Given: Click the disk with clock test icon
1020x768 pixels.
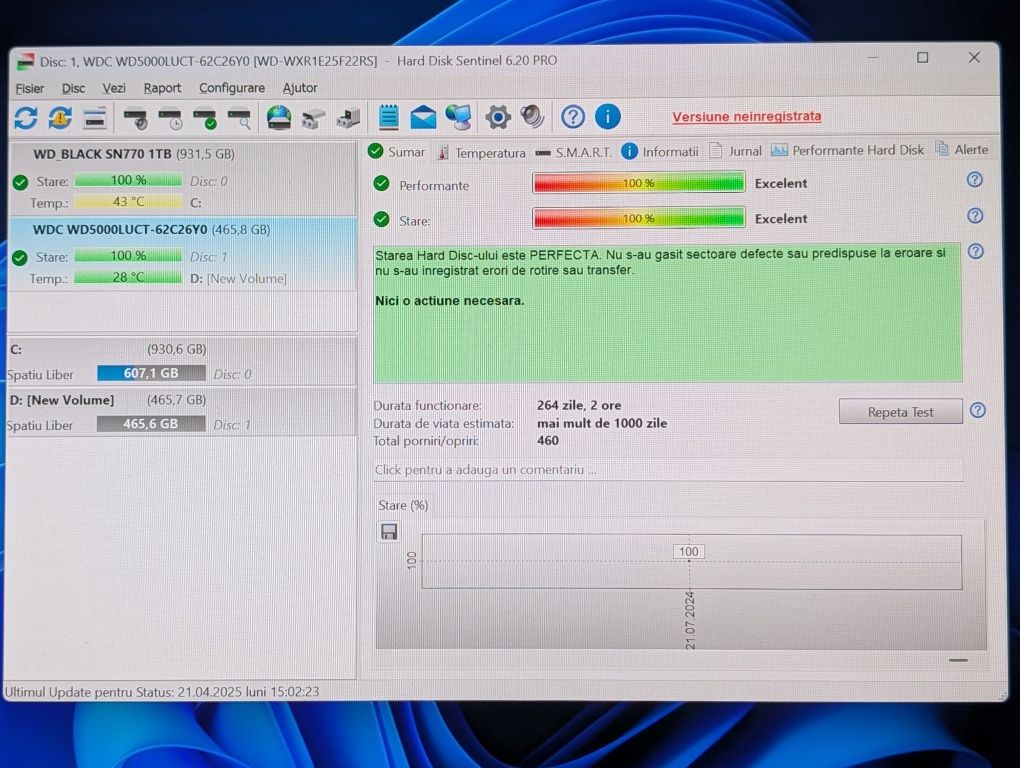Looking at the screenshot, I should point(170,119).
